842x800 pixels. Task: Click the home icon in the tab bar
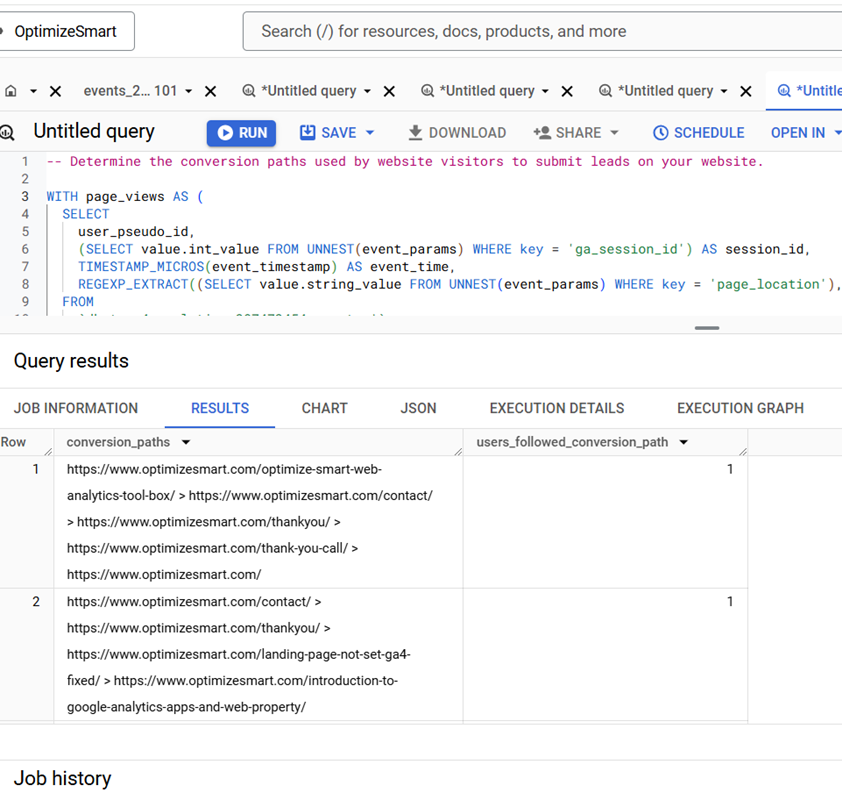click(x=13, y=90)
